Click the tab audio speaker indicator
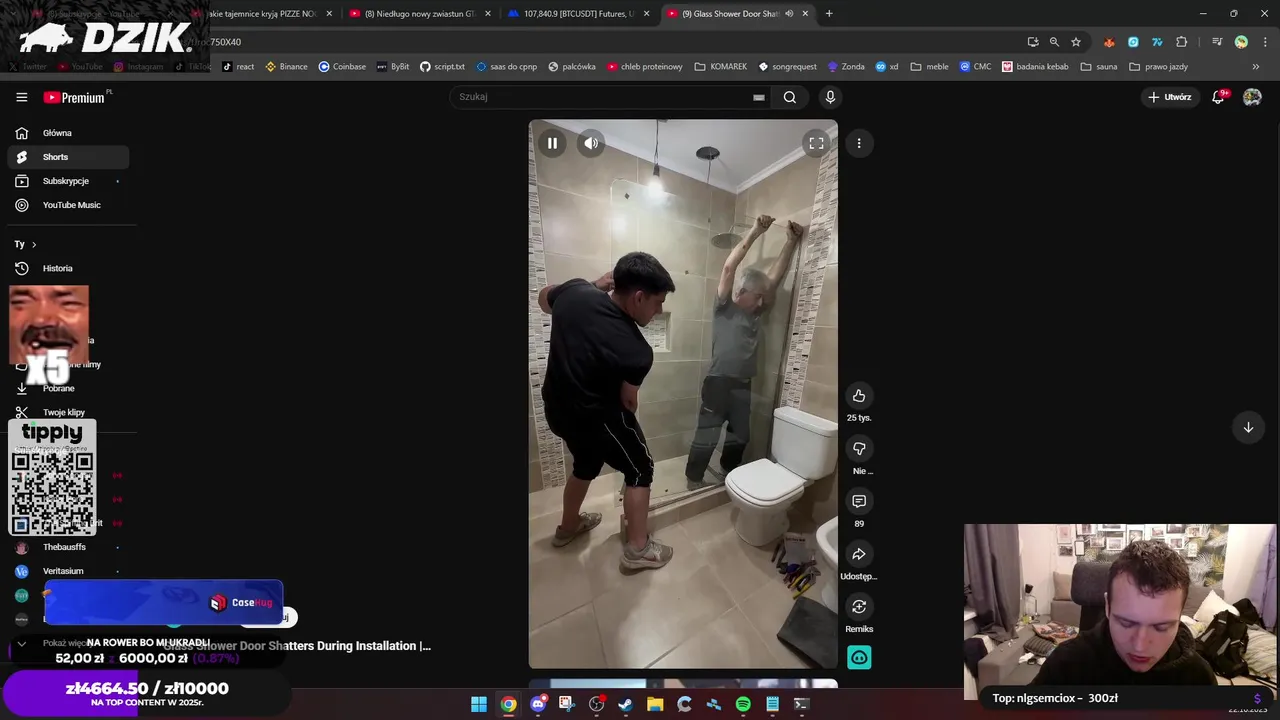 pos(789,14)
